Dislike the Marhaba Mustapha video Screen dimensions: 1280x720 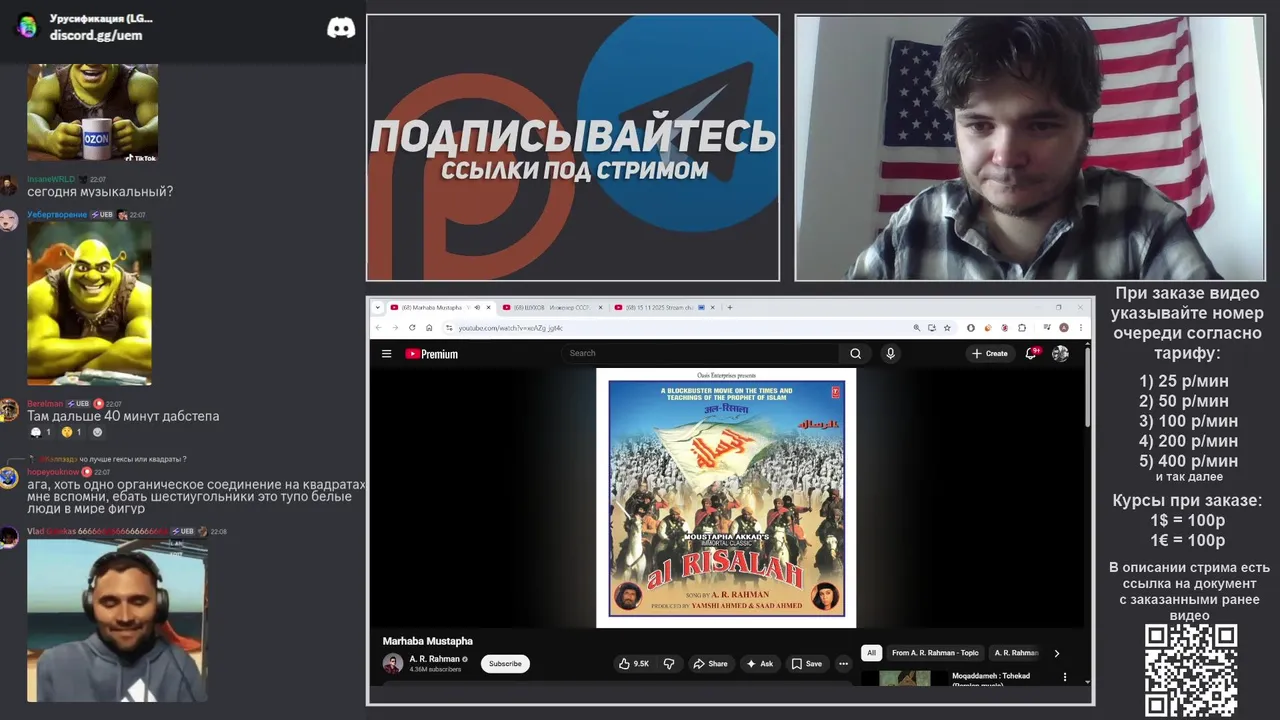tap(669, 663)
